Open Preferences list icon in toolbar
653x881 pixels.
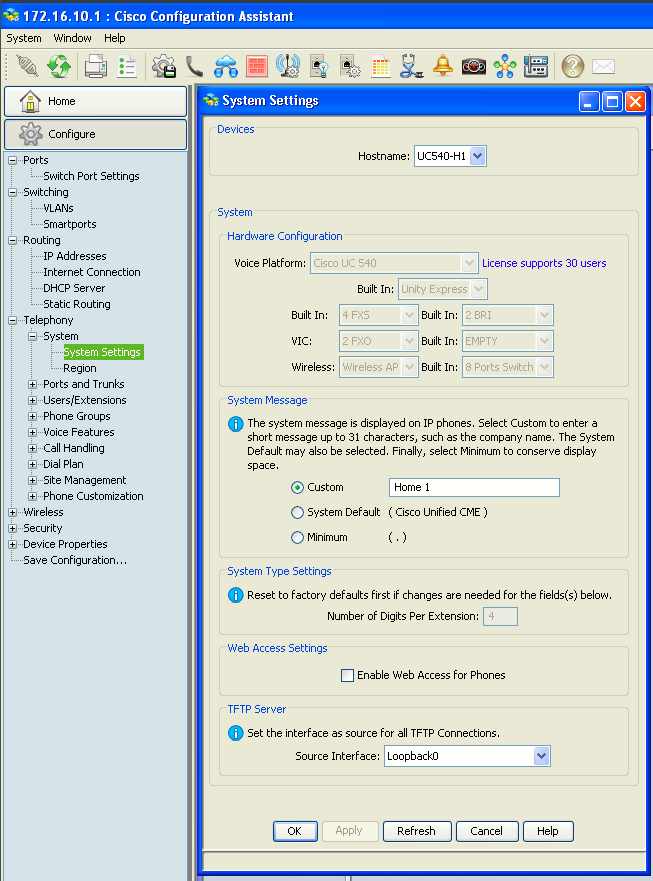pyautogui.click(x=127, y=66)
